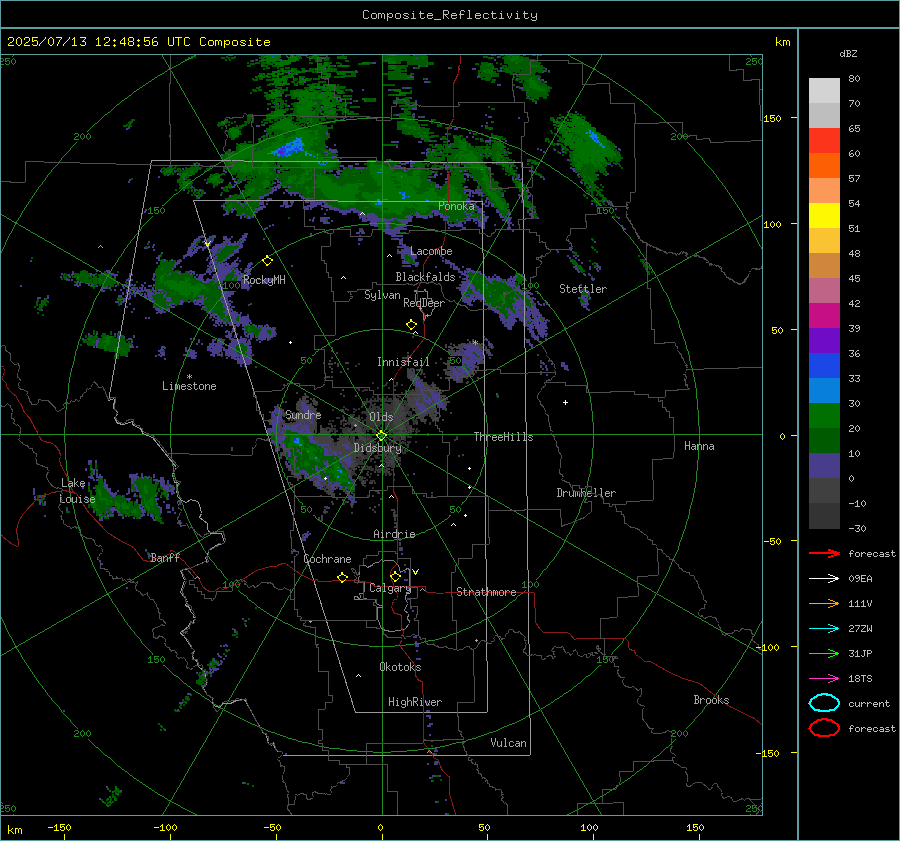This screenshot has width=900, height=841.
Task: Select the RedDeer city label
Action: (x=424, y=303)
